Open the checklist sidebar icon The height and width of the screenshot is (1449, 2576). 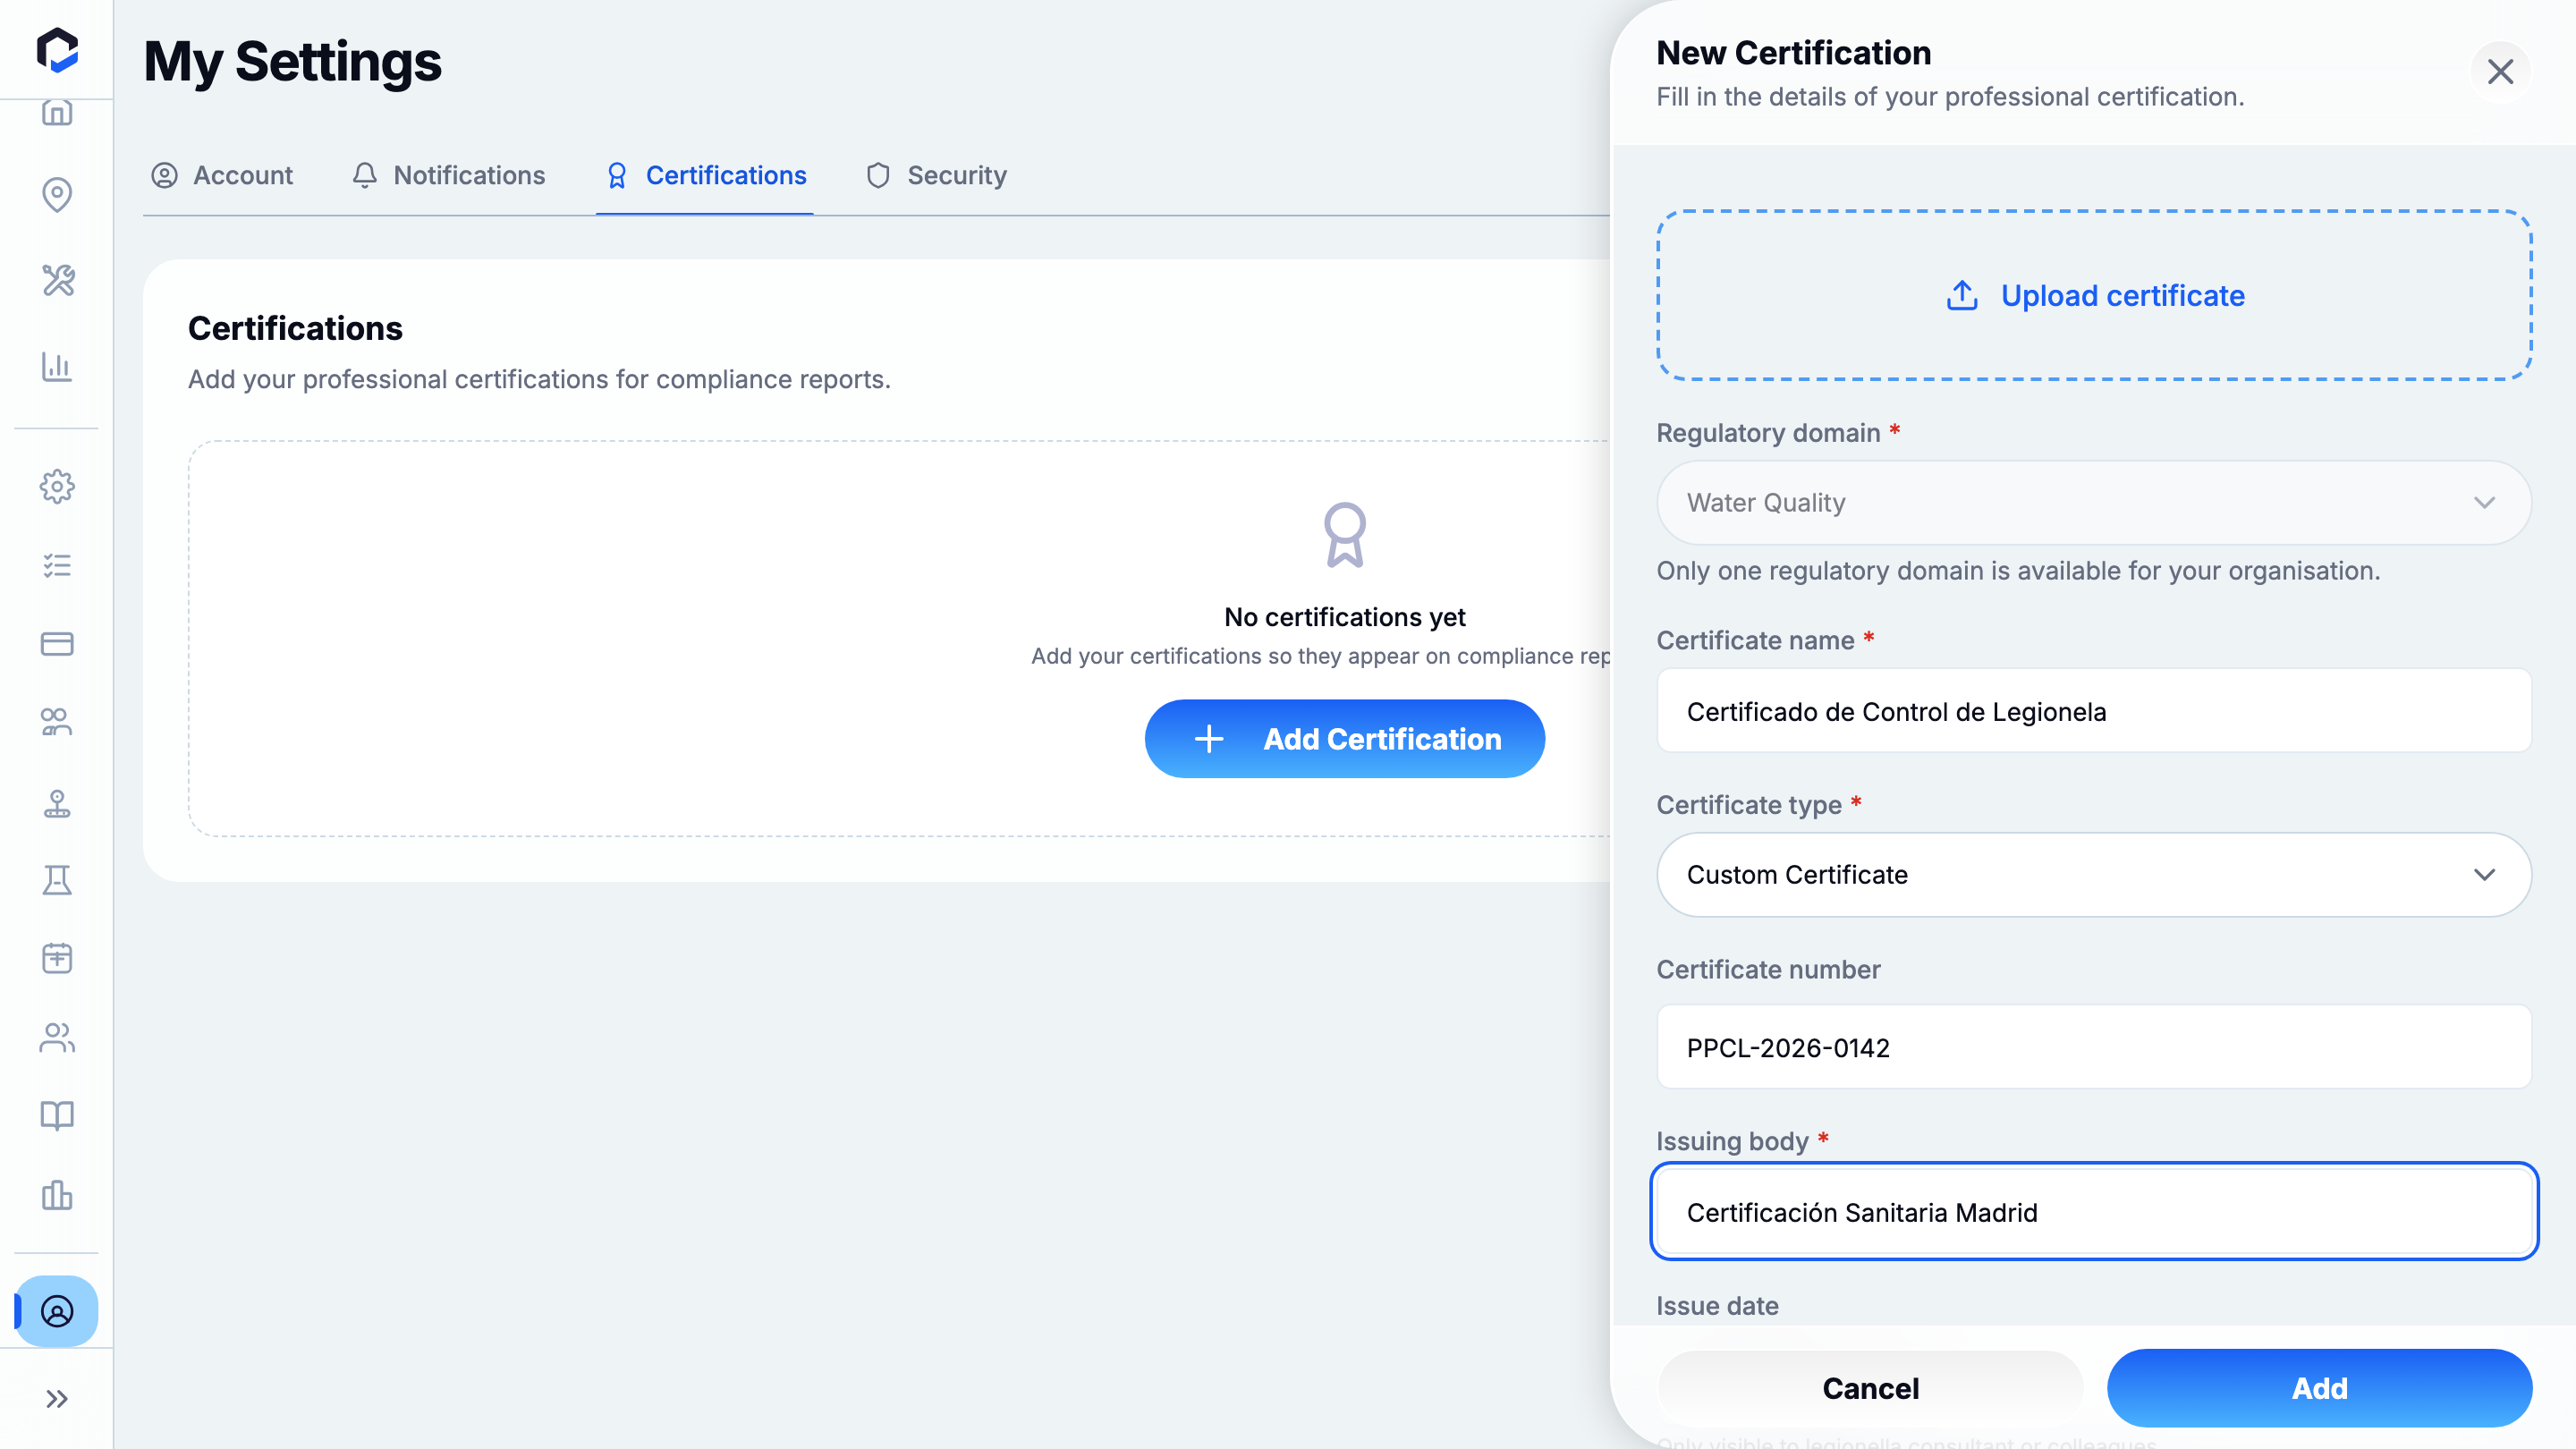(57, 566)
